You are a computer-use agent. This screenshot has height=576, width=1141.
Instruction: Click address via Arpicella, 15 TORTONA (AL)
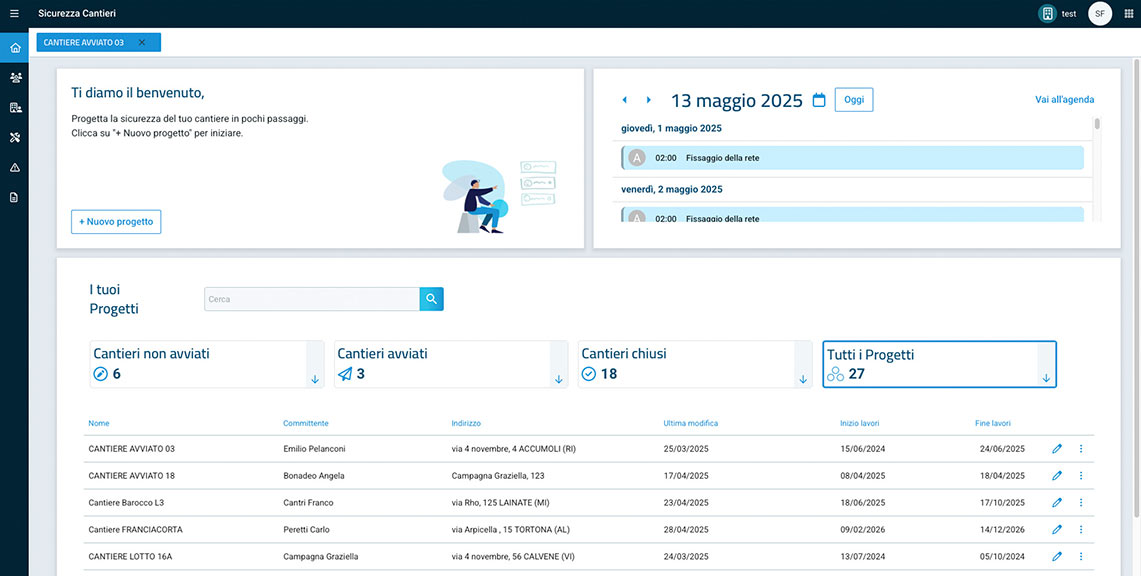pyautogui.click(x=510, y=529)
